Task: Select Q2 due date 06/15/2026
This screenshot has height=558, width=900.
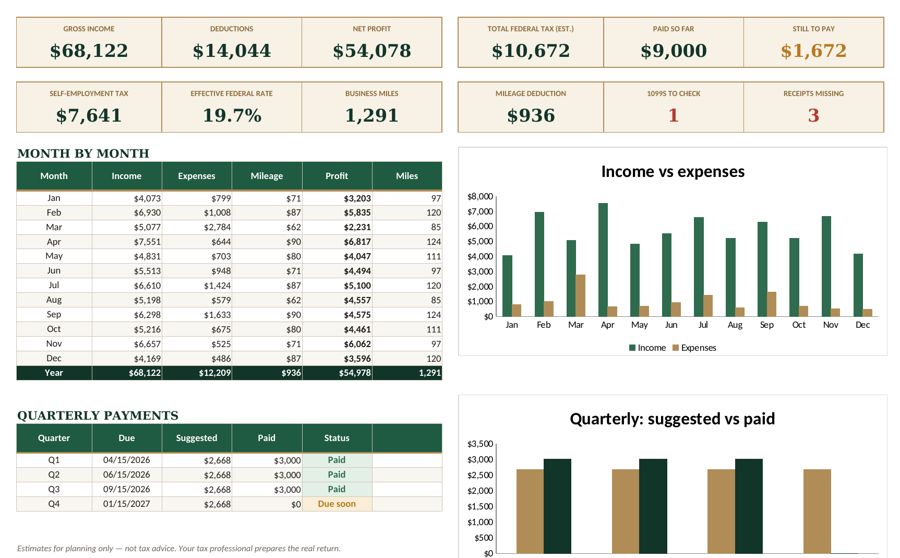Action: (x=126, y=475)
